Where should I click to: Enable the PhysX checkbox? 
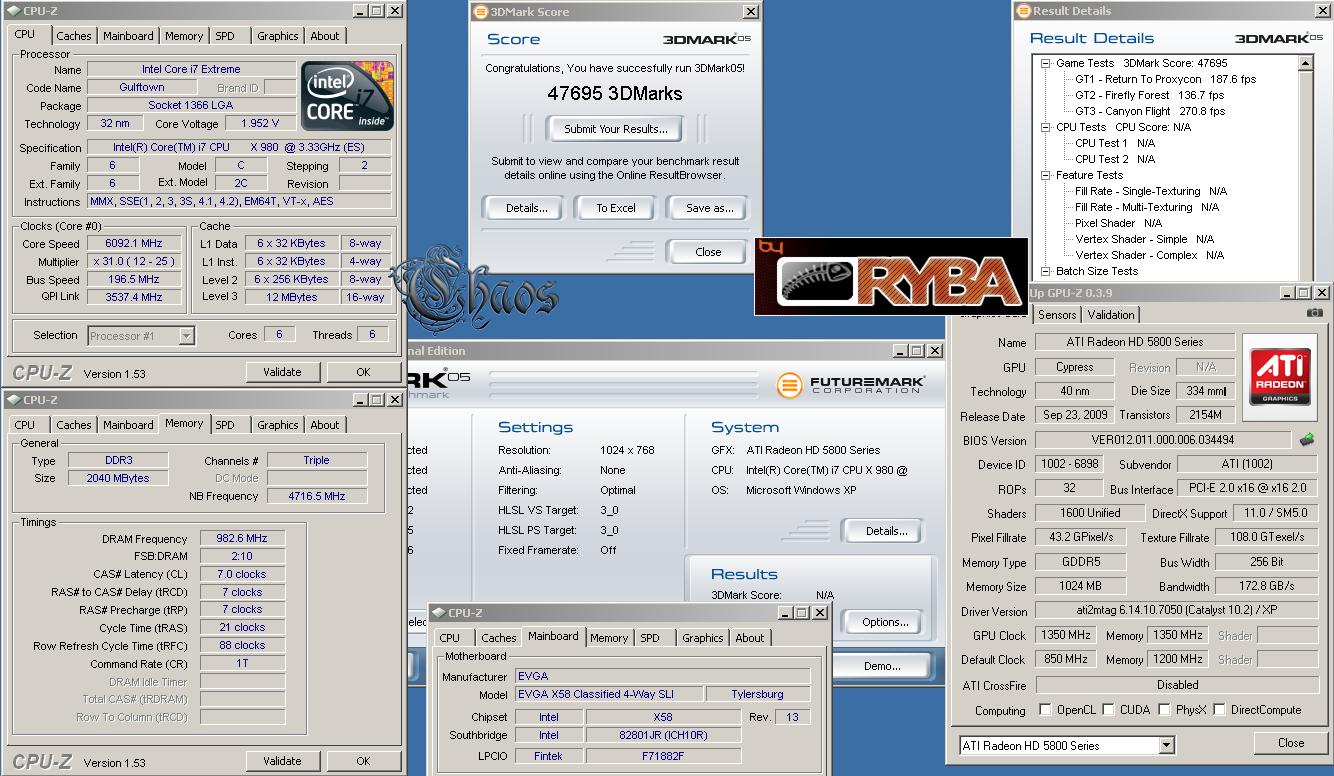coord(1165,710)
